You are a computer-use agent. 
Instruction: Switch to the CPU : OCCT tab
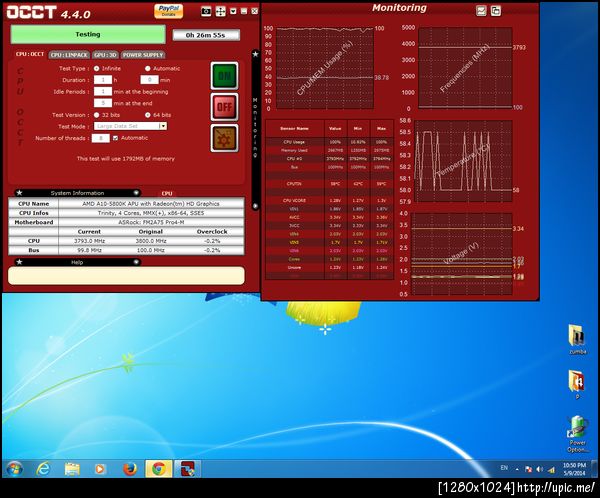30,54
